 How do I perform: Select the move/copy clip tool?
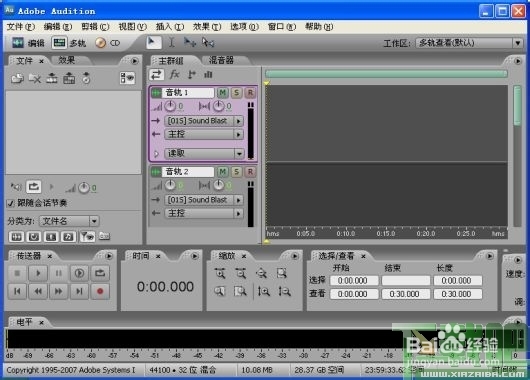tap(190, 42)
